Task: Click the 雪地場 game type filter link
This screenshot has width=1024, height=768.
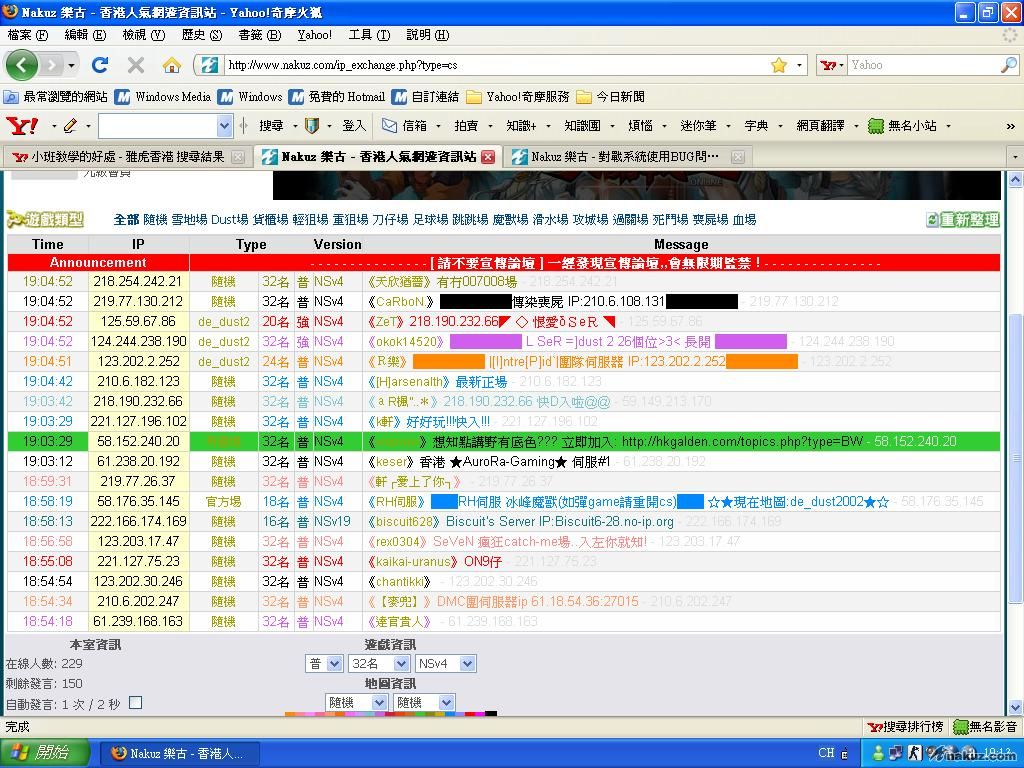Action: pyautogui.click(x=189, y=220)
